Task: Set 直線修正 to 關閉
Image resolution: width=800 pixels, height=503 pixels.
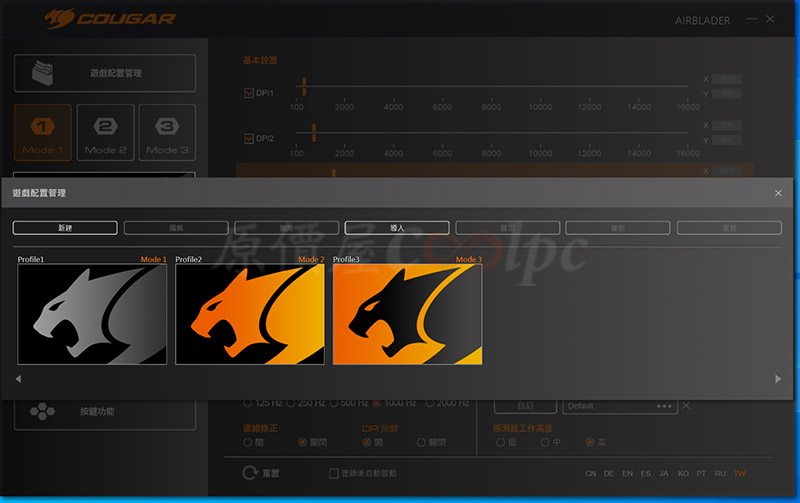Action: (x=303, y=442)
